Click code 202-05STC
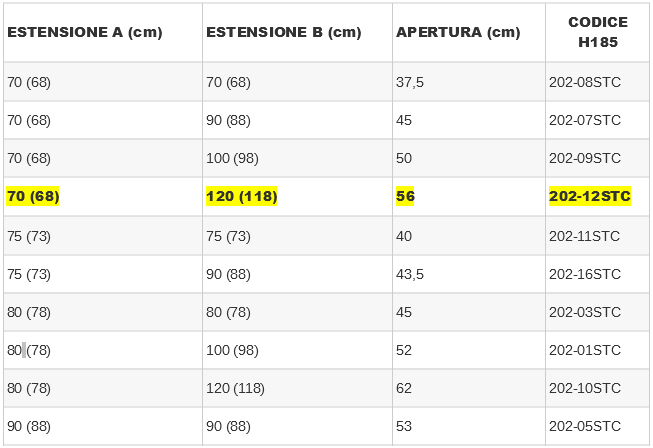Screen dimensions: 653x448 (585, 426)
